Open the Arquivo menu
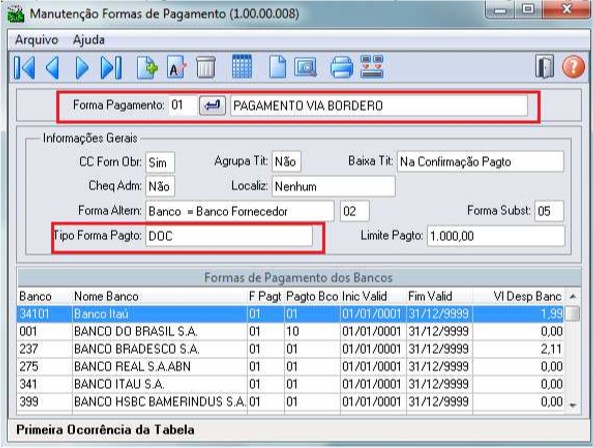The width and height of the screenshot is (593, 448). (37, 40)
